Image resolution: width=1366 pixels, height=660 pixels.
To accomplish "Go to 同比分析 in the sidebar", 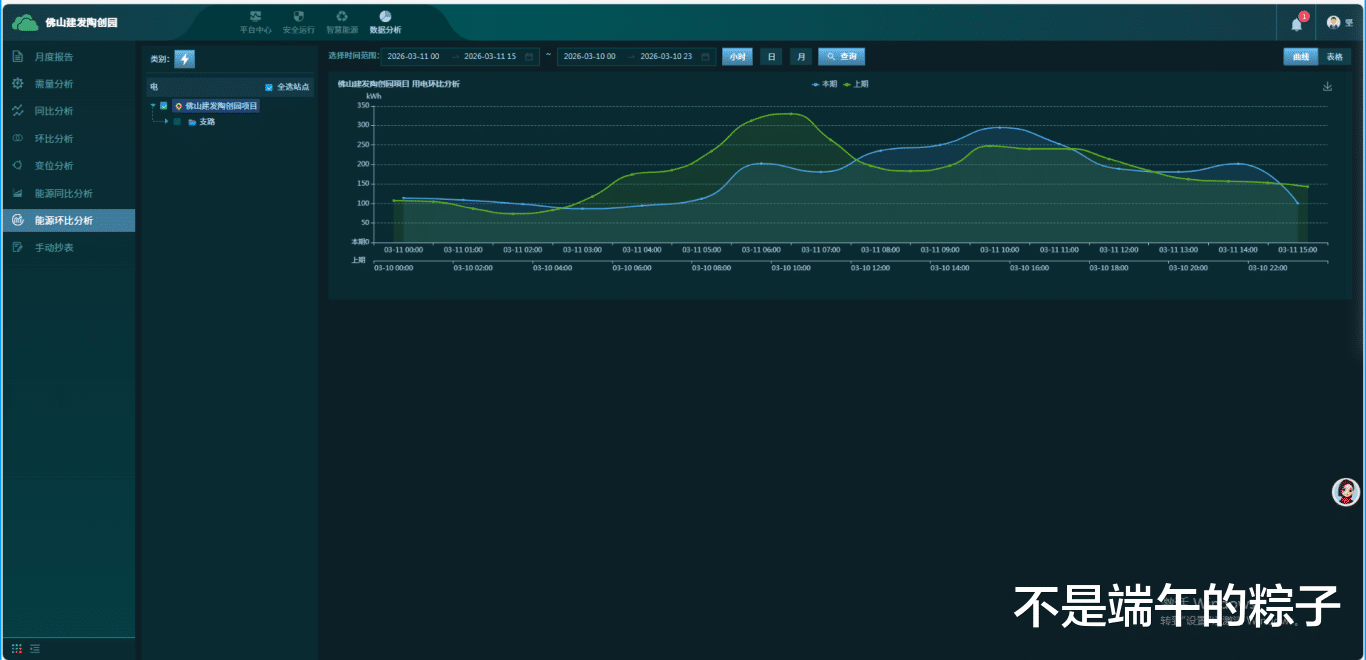I will click(x=54, y=111).
